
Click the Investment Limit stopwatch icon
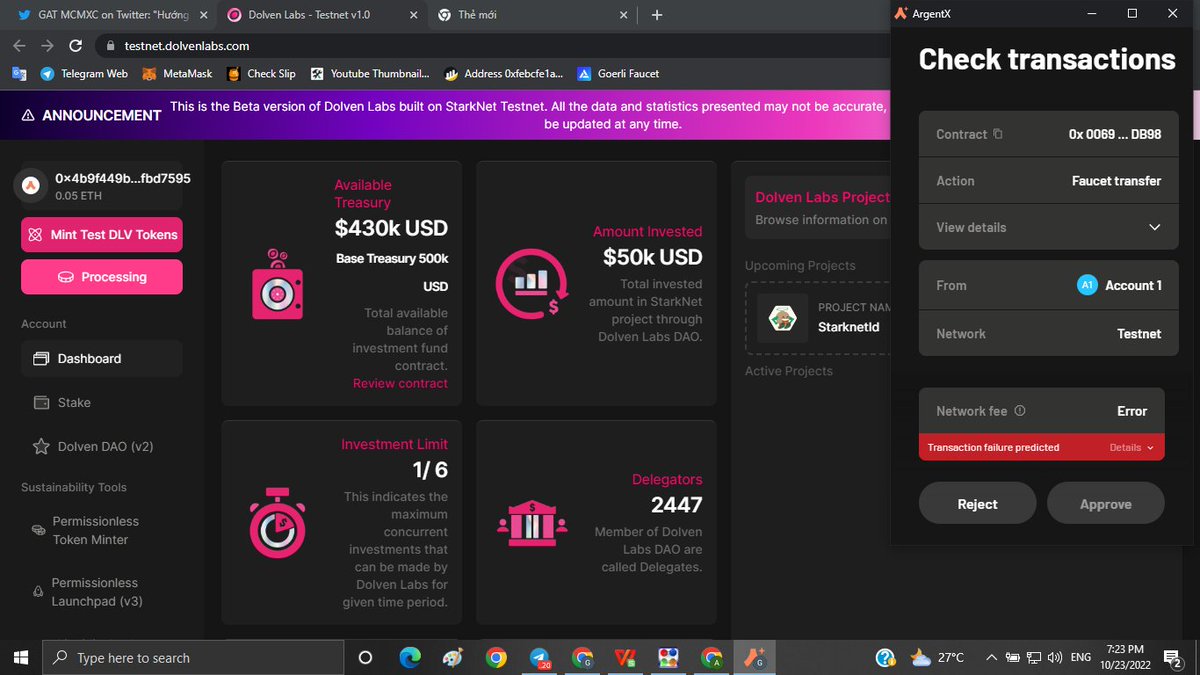(277, 522)
